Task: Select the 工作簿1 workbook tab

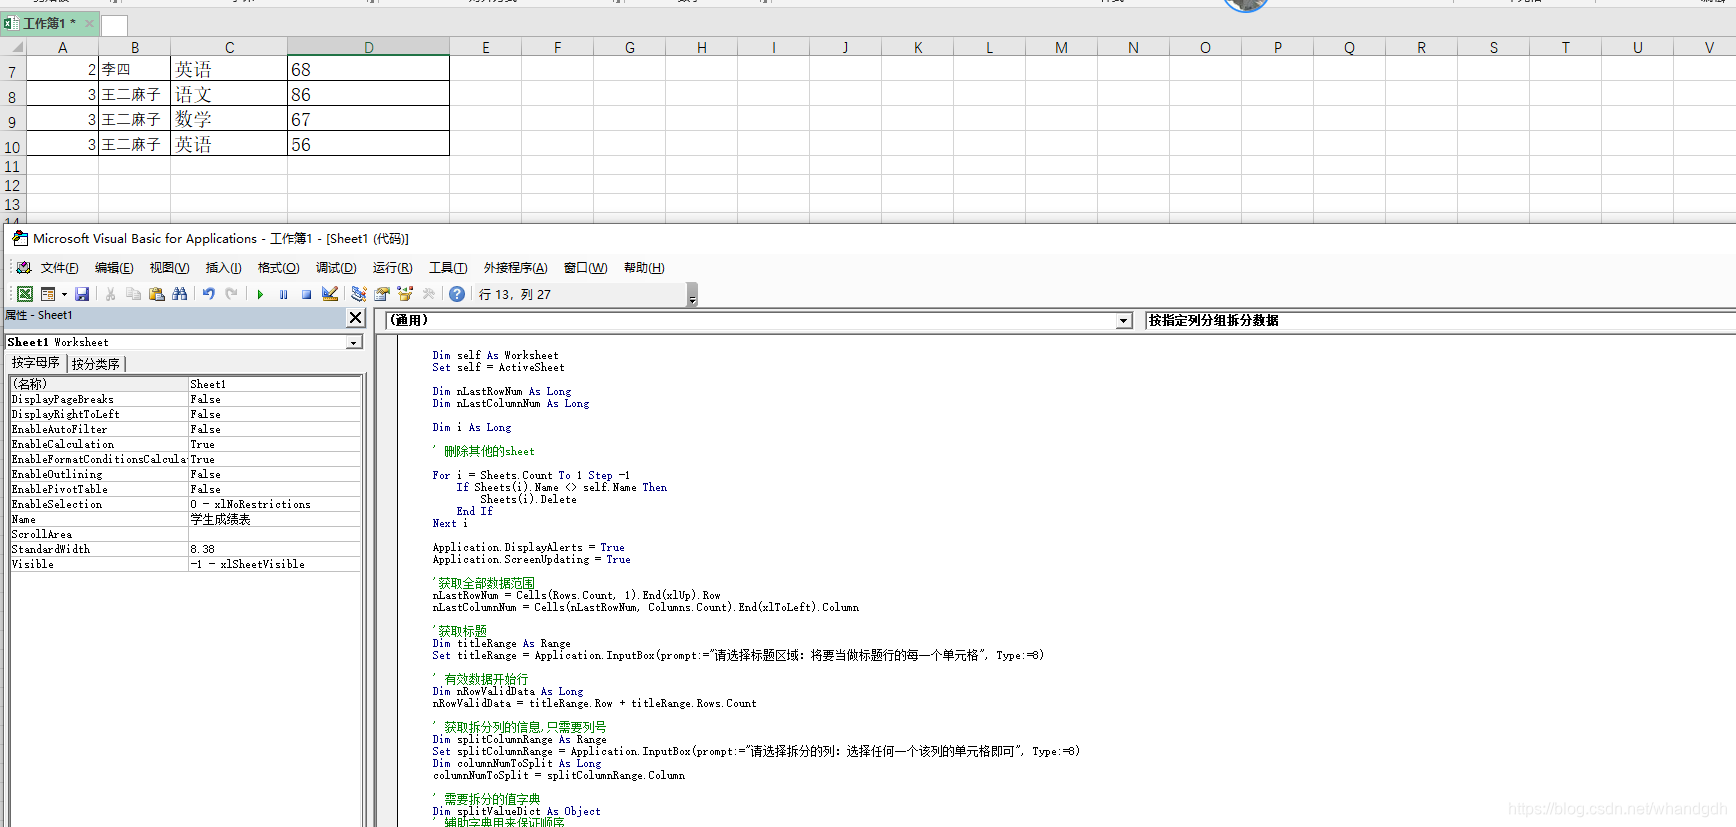Action: 49,23
